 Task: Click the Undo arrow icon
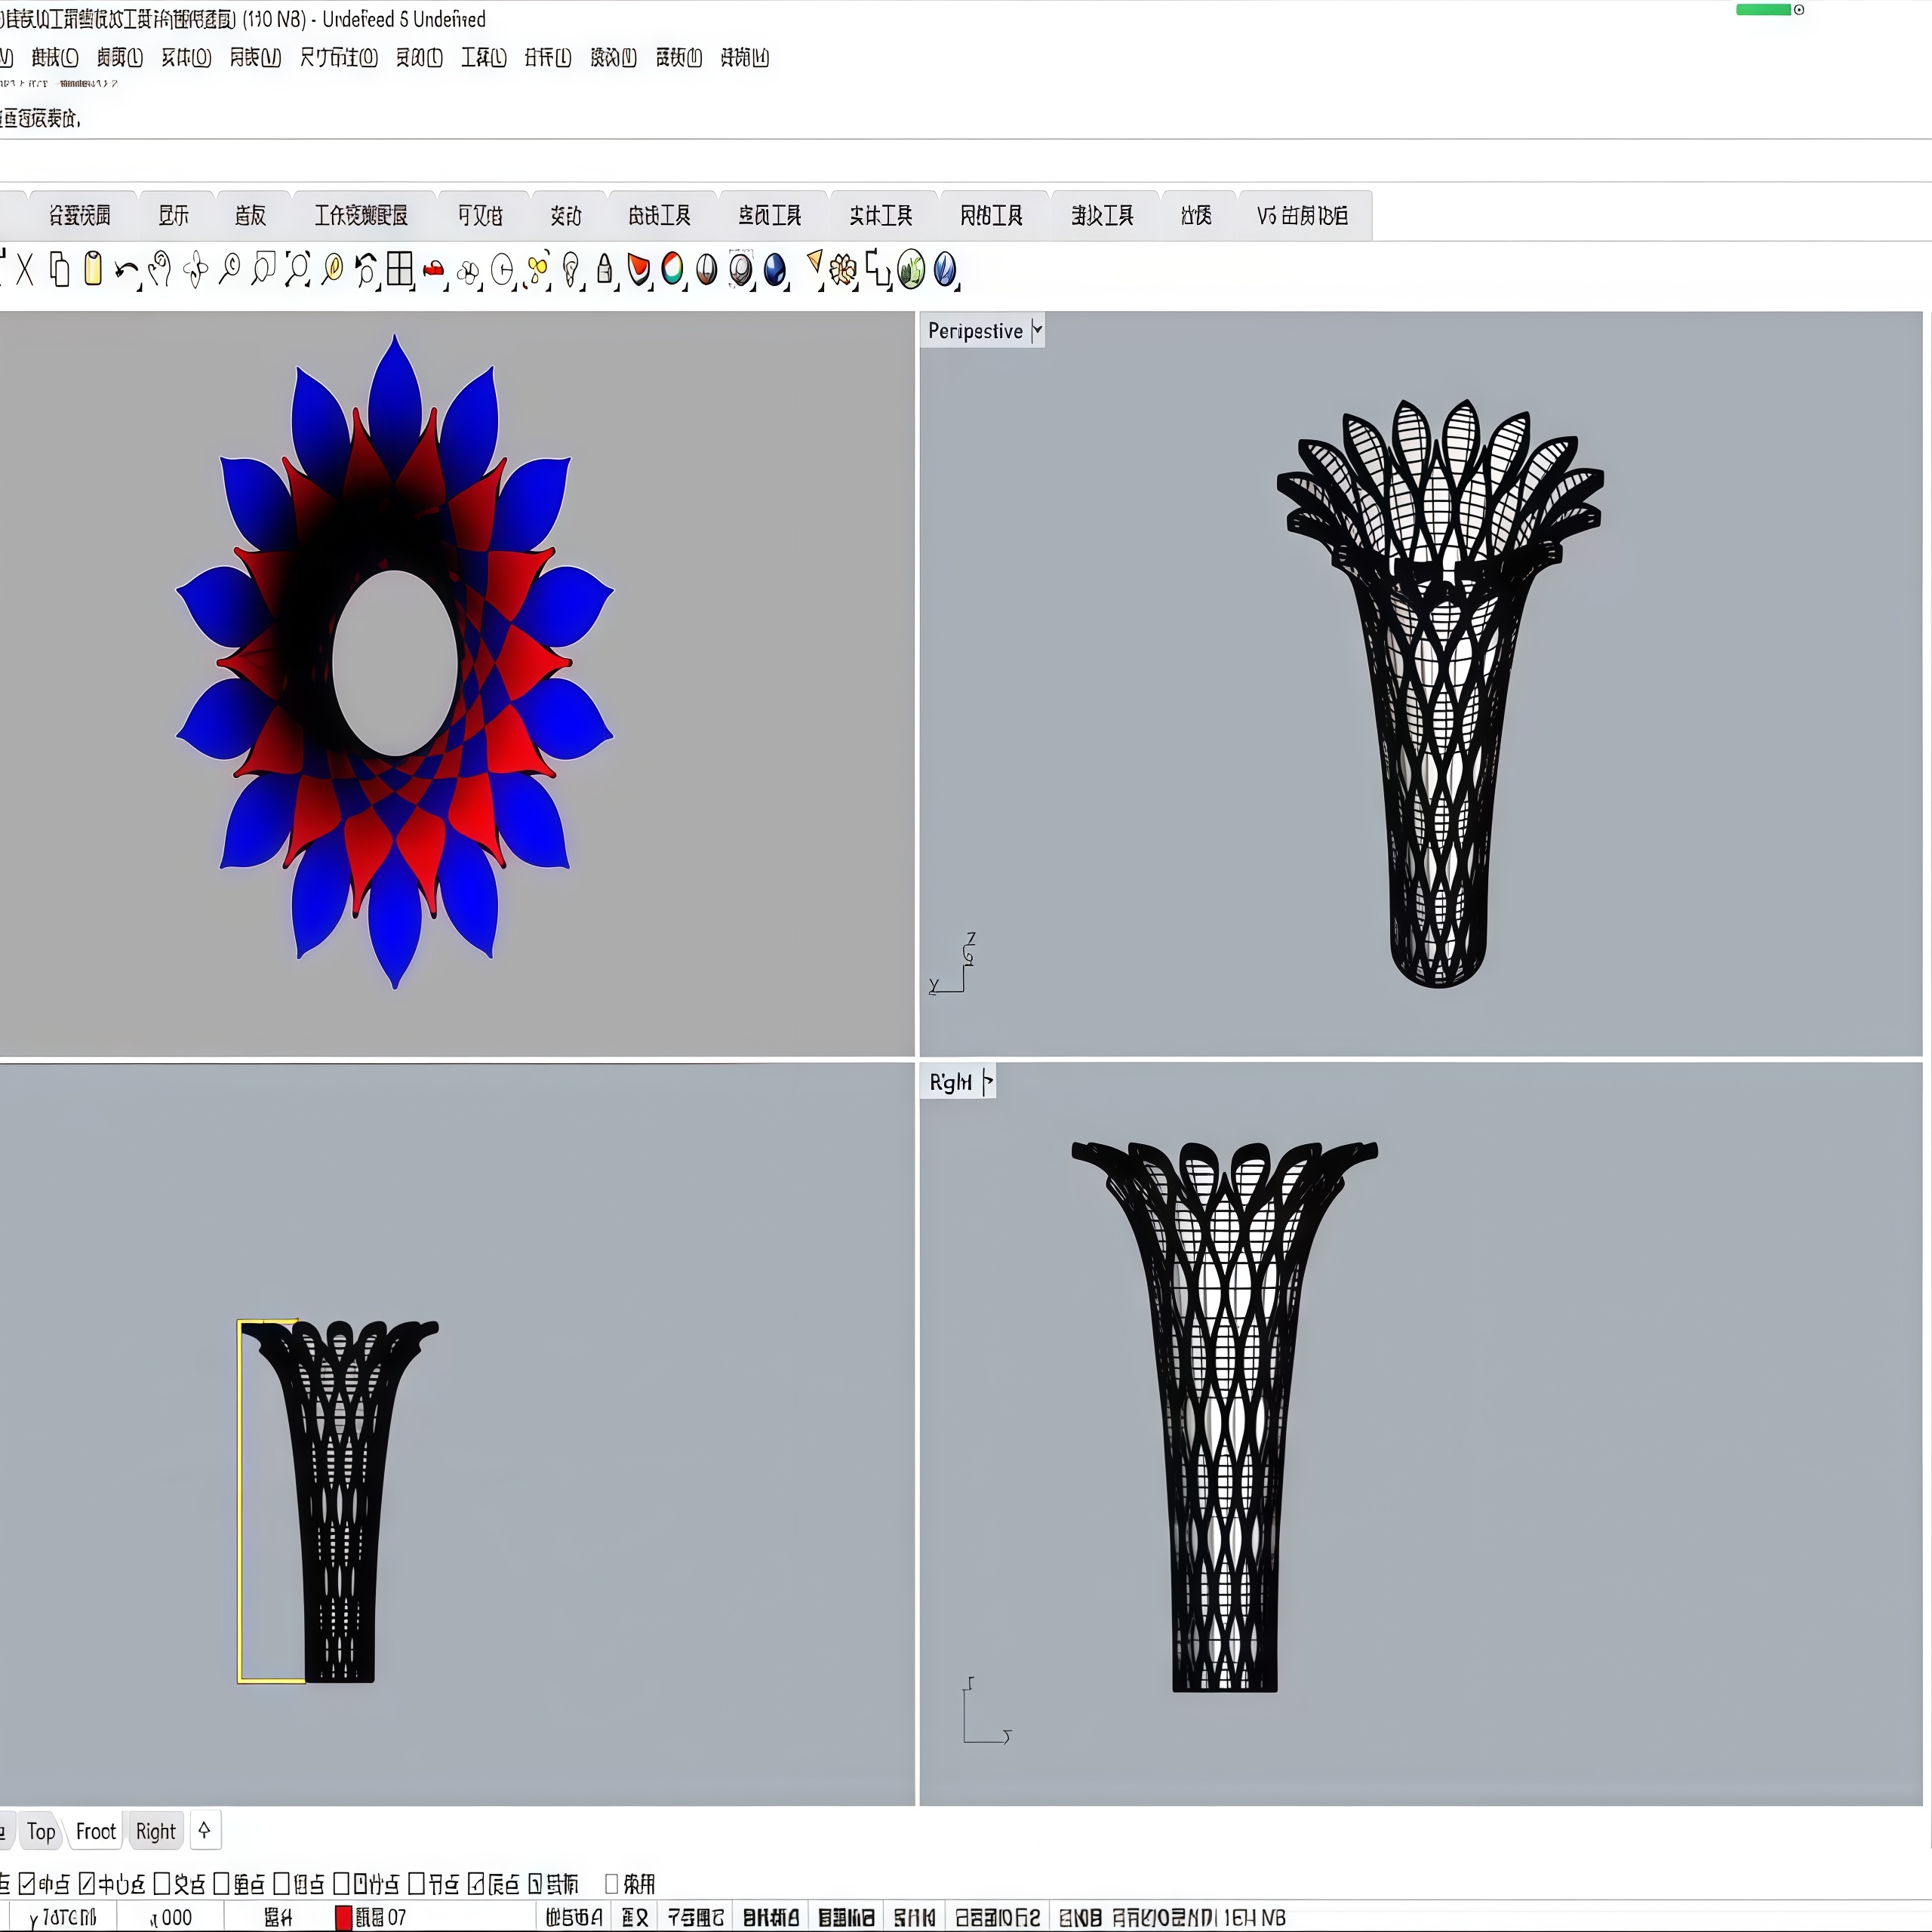coord(125,270)
